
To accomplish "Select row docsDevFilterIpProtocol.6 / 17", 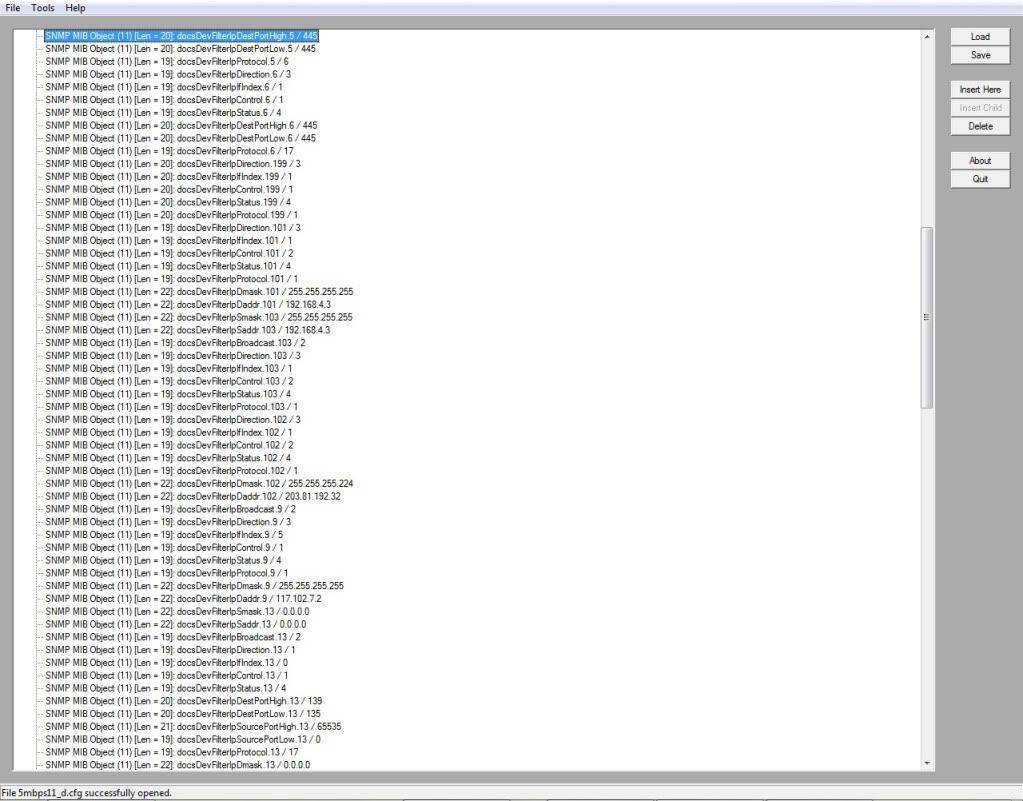I will (169, 151).
